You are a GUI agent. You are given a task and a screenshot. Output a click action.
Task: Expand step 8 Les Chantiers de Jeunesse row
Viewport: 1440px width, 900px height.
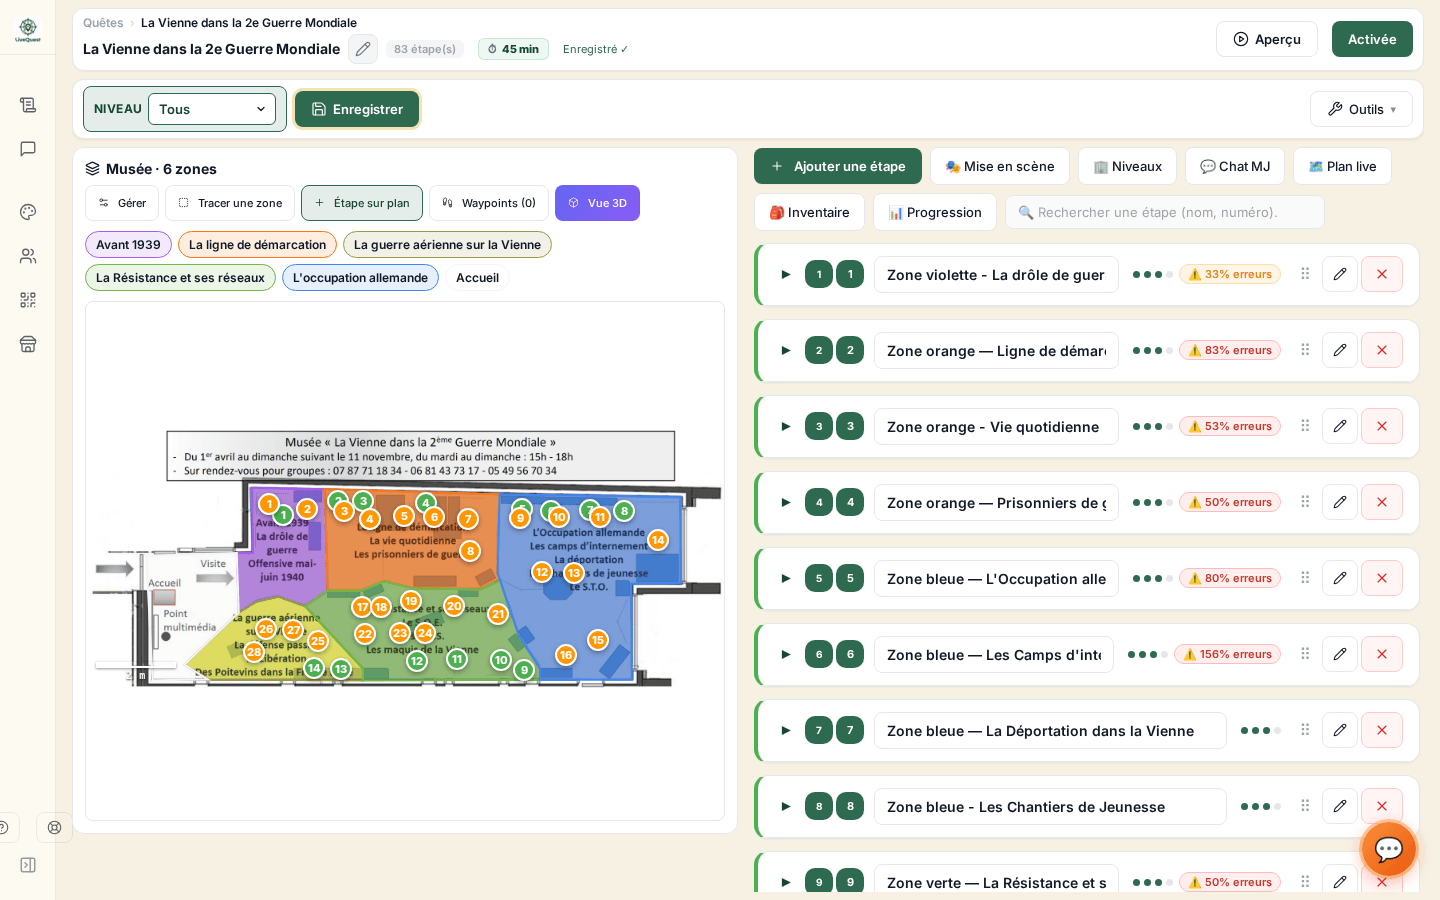(786, 806)
